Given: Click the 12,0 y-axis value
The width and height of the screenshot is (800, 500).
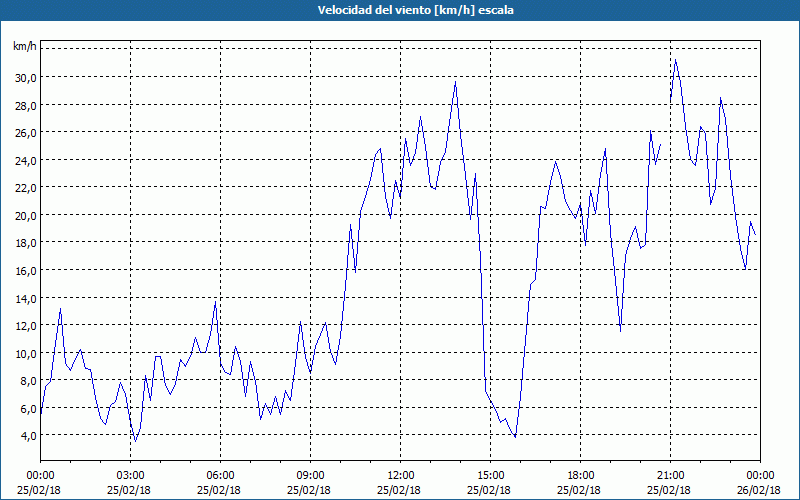Looking at the screenshot, I should [26, 326].
